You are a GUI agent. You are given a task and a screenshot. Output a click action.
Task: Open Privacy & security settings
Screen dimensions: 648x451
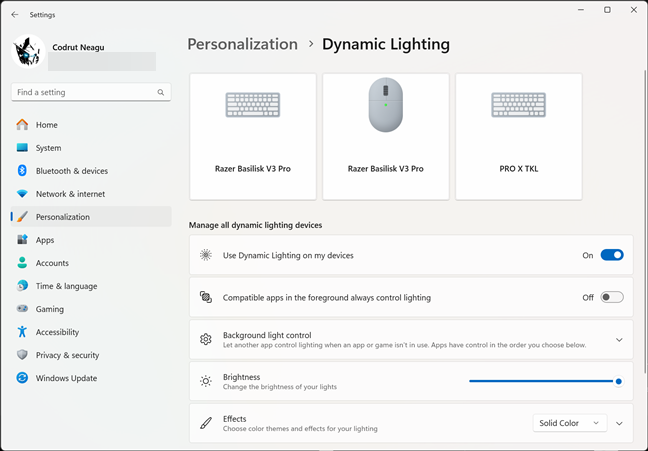pos(91,355)
